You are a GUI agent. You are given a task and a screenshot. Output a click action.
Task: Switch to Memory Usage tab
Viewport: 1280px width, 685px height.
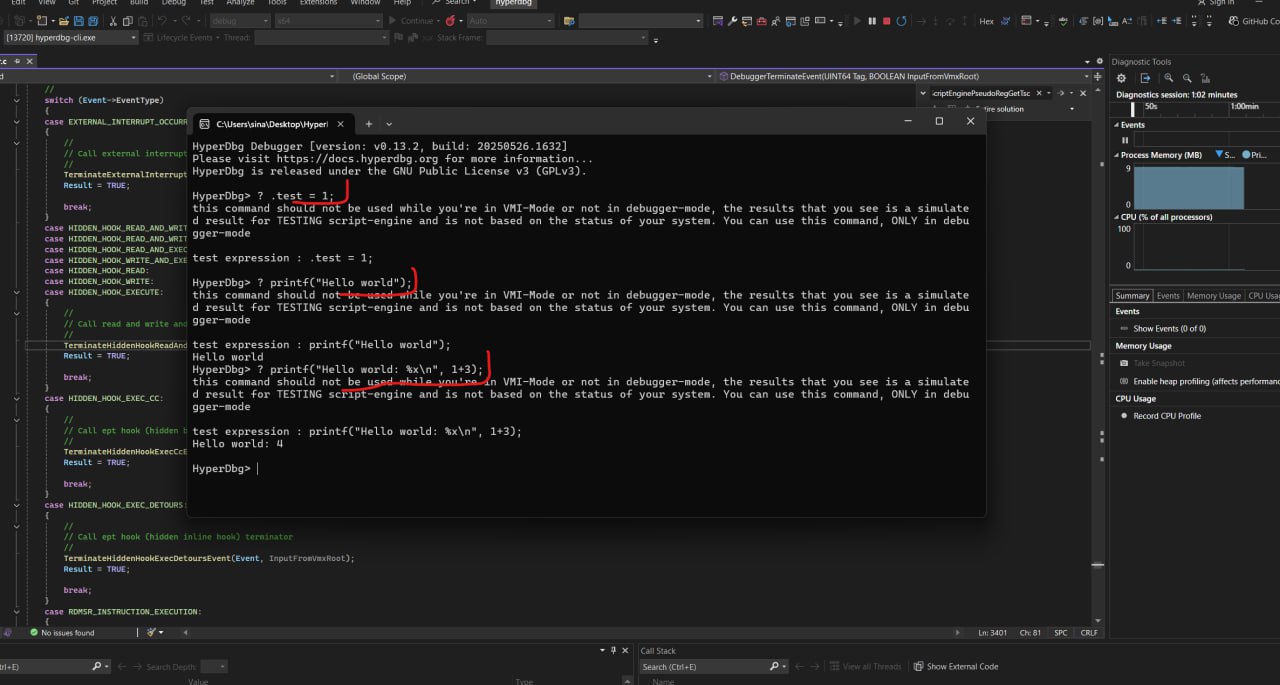coord(1214,296)
